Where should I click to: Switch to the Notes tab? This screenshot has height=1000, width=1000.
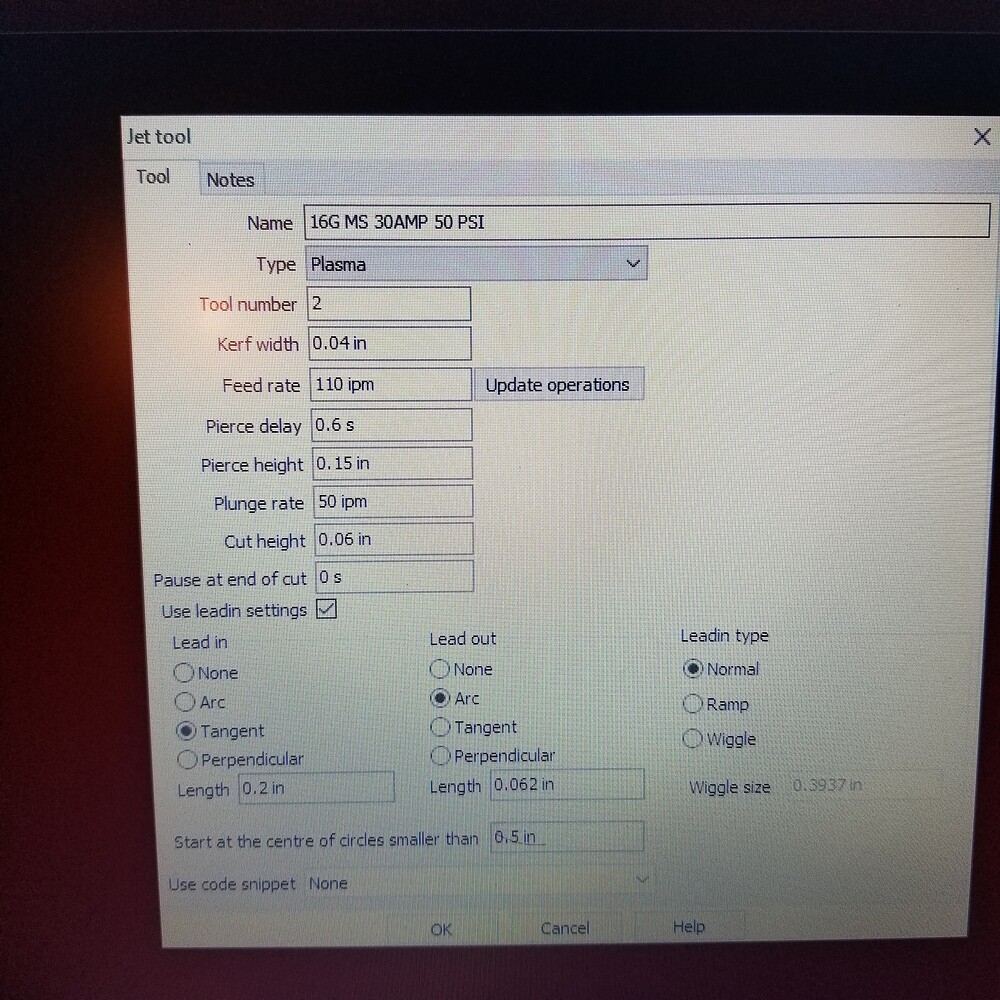230,180
